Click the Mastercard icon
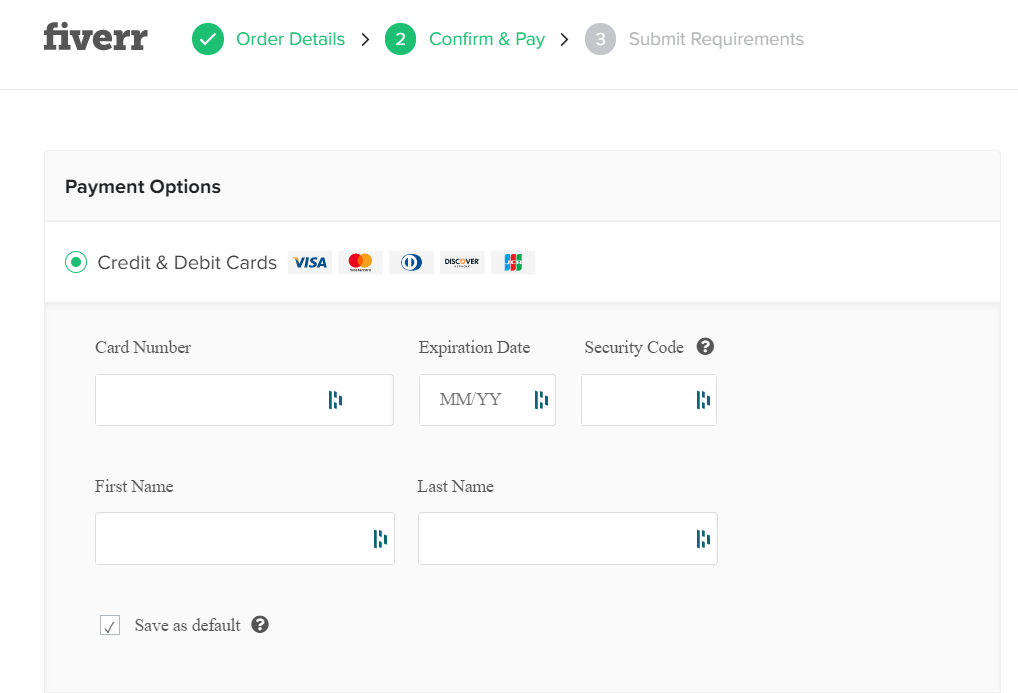 click(x=360, y=262)
